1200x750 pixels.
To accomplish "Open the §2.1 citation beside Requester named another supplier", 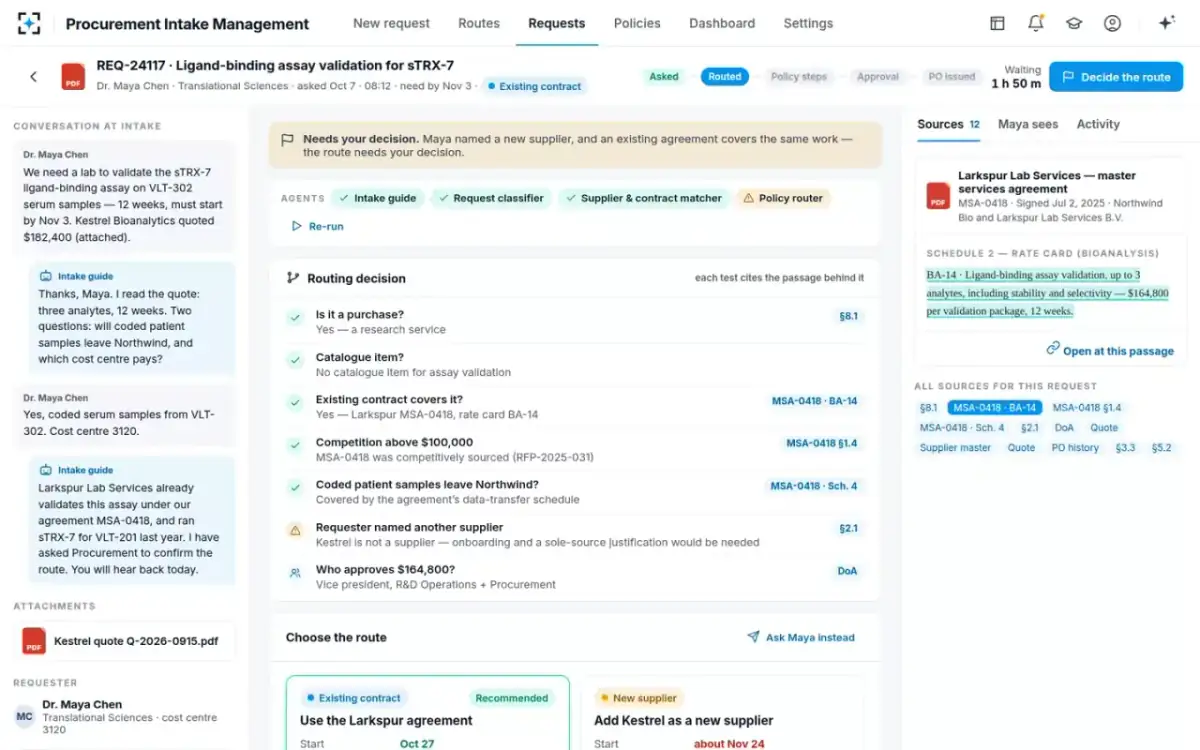I will click(x=848, y=528).
